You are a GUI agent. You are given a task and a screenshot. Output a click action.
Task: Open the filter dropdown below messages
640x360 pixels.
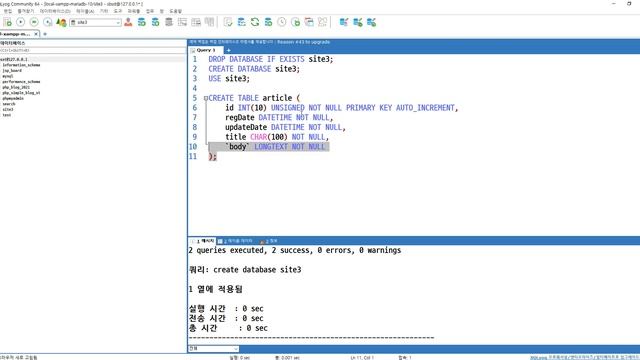click(x=213, y=349)
